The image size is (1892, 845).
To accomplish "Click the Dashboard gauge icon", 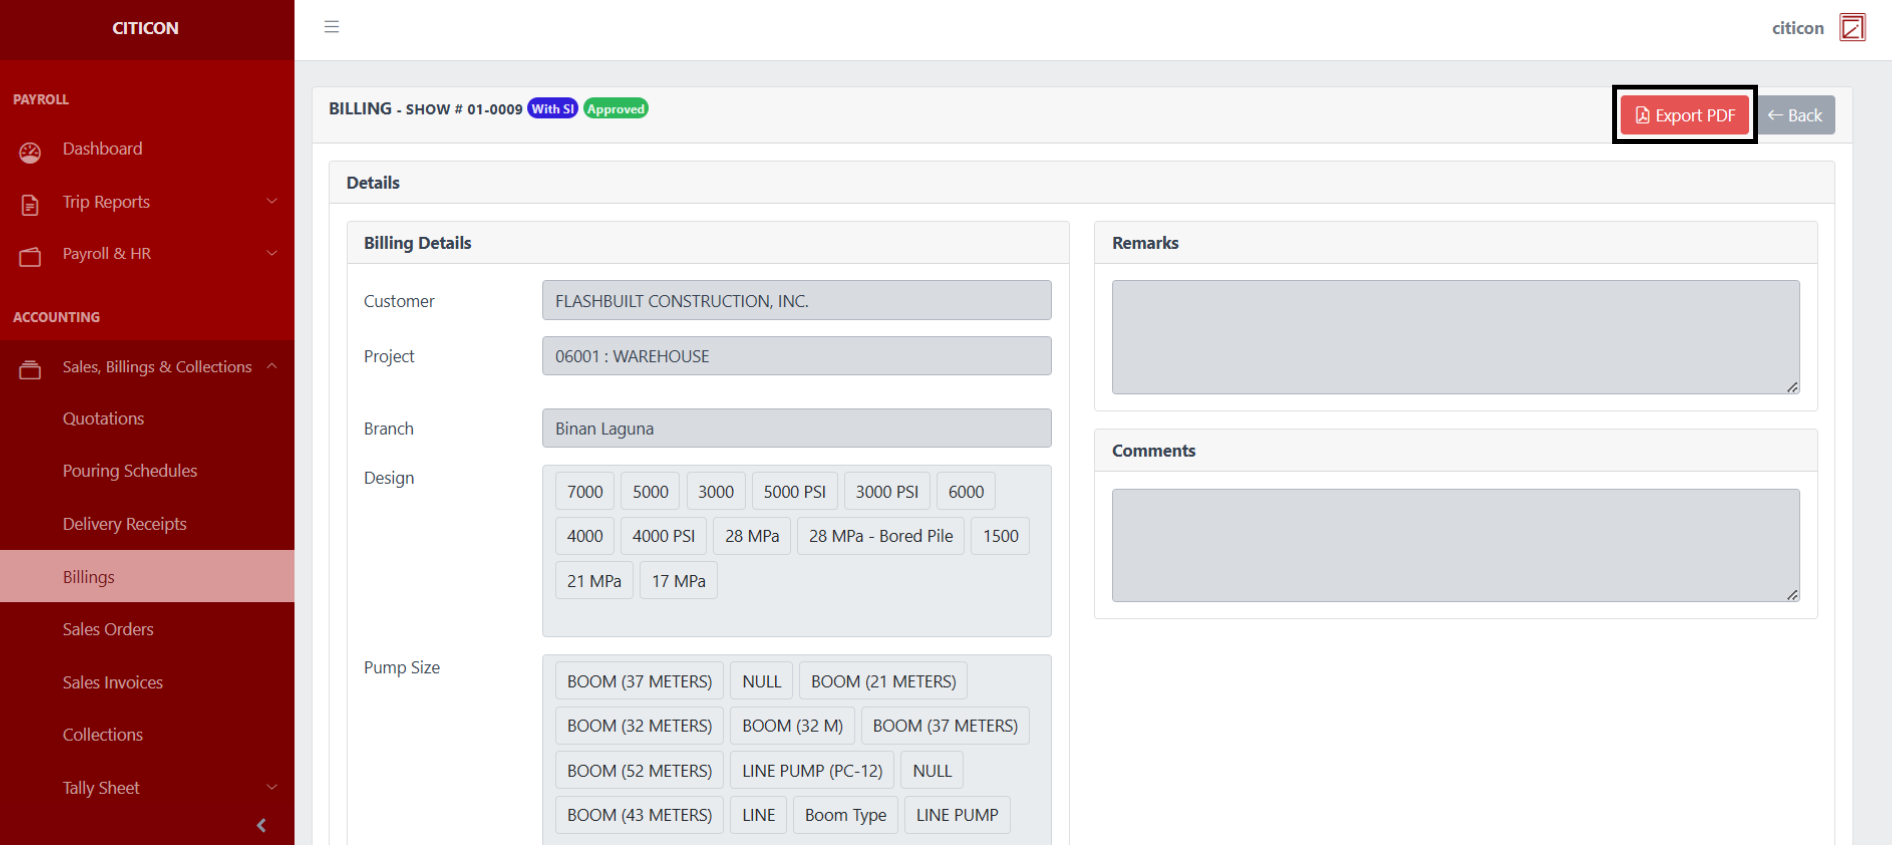I will pyautogui.click(x=30, y=151).
